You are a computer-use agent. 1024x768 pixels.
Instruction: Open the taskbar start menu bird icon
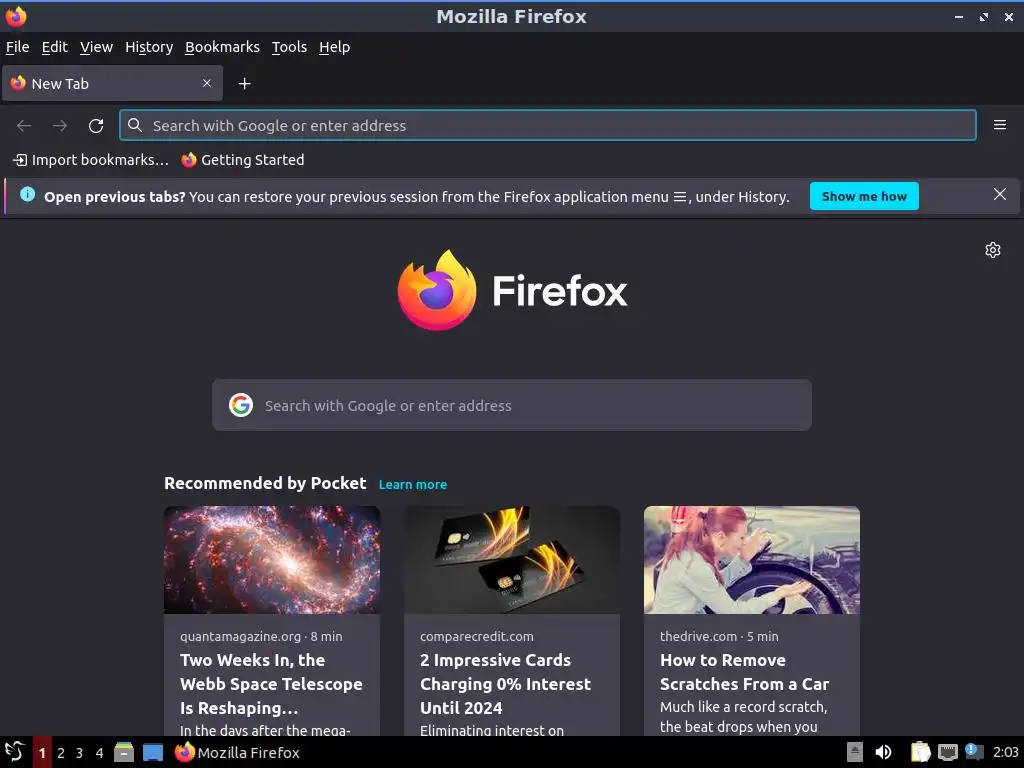pos(14,752)
